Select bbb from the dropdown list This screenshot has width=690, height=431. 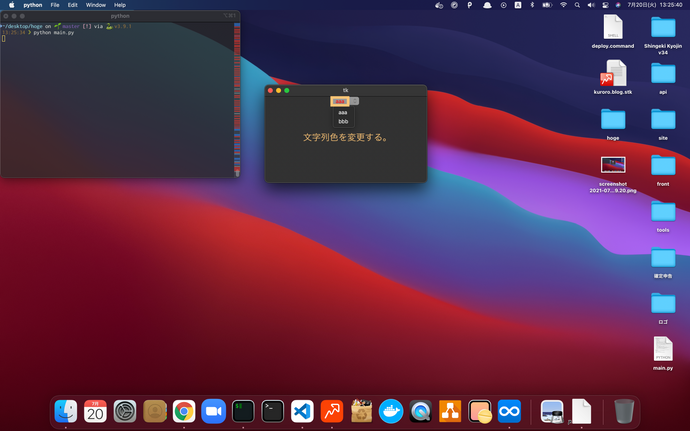(343, 122)
